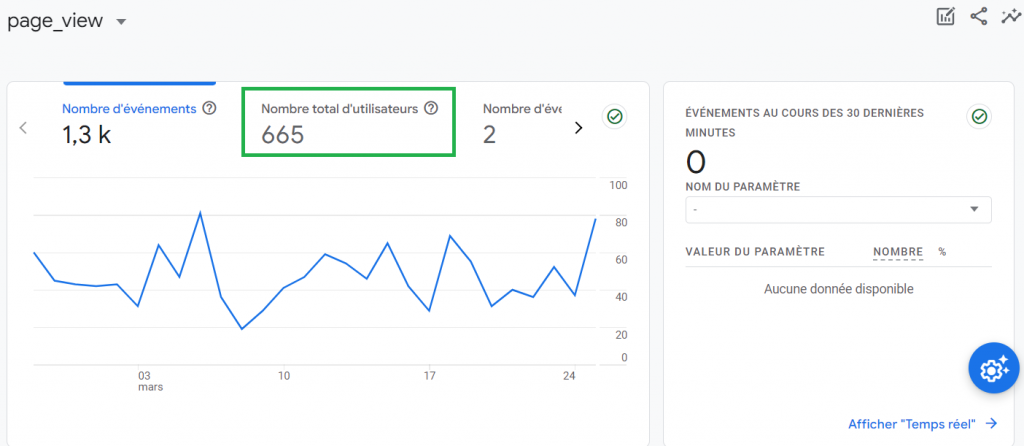Click the truncated third metric tab showing 2

(x=522, y=122)
